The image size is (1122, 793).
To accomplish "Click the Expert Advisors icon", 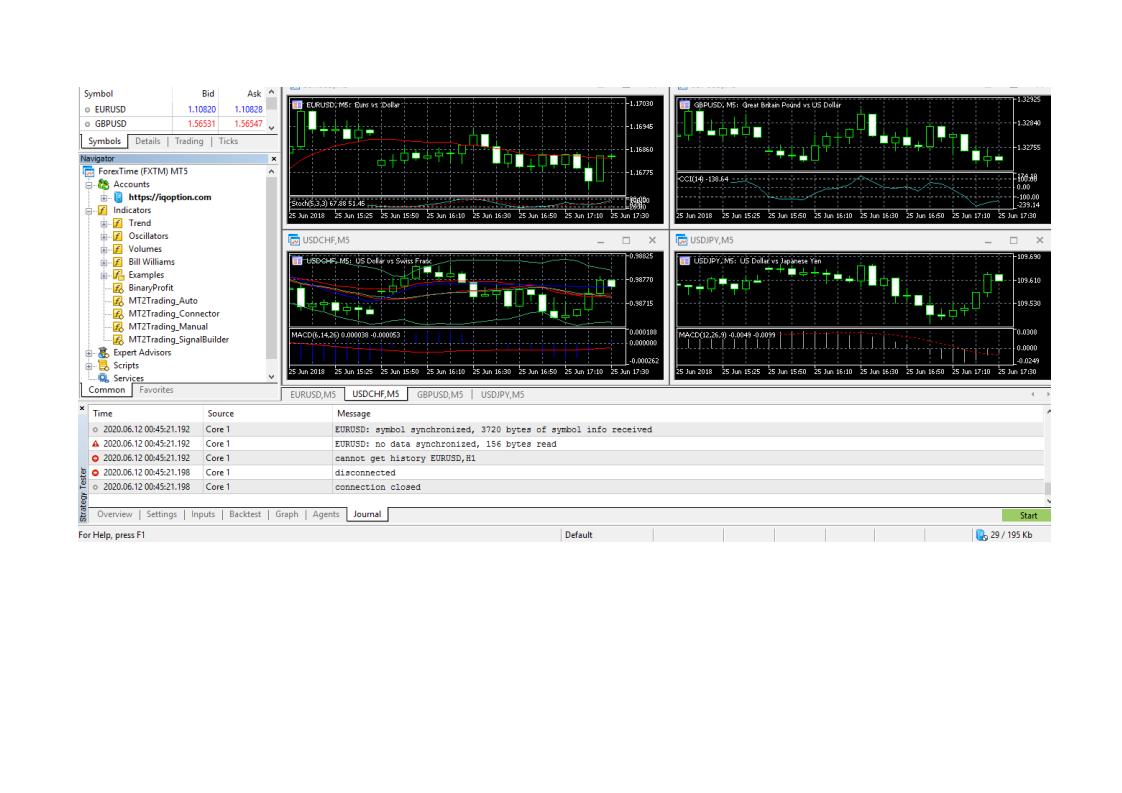I will 104,353.
